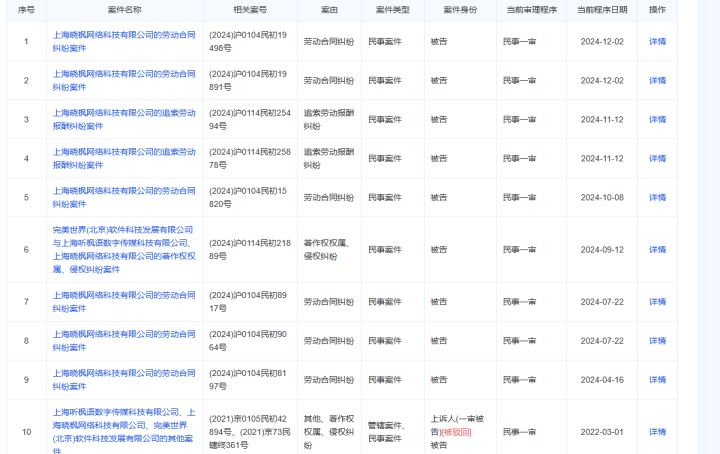The width and height of the screenshot is (720, 454).
Task: Click the 相关案号 column header
Action: (x=250, y=10)
